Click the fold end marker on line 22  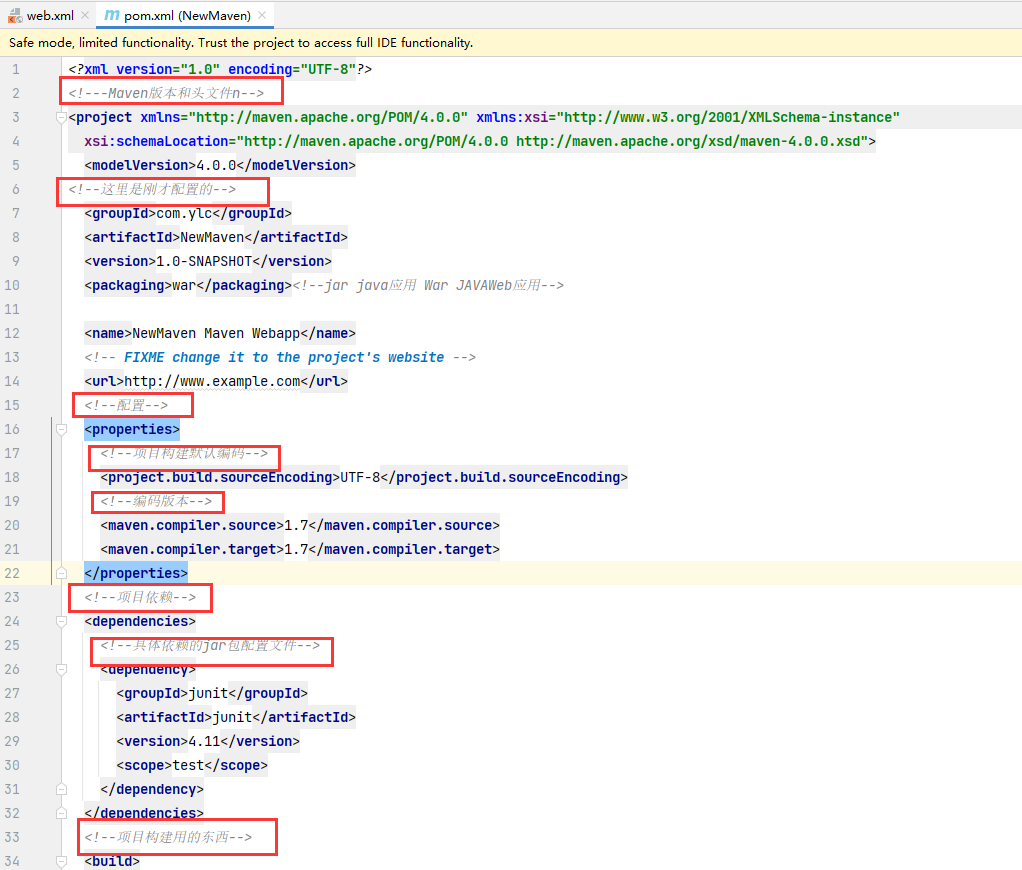[61, 573]
